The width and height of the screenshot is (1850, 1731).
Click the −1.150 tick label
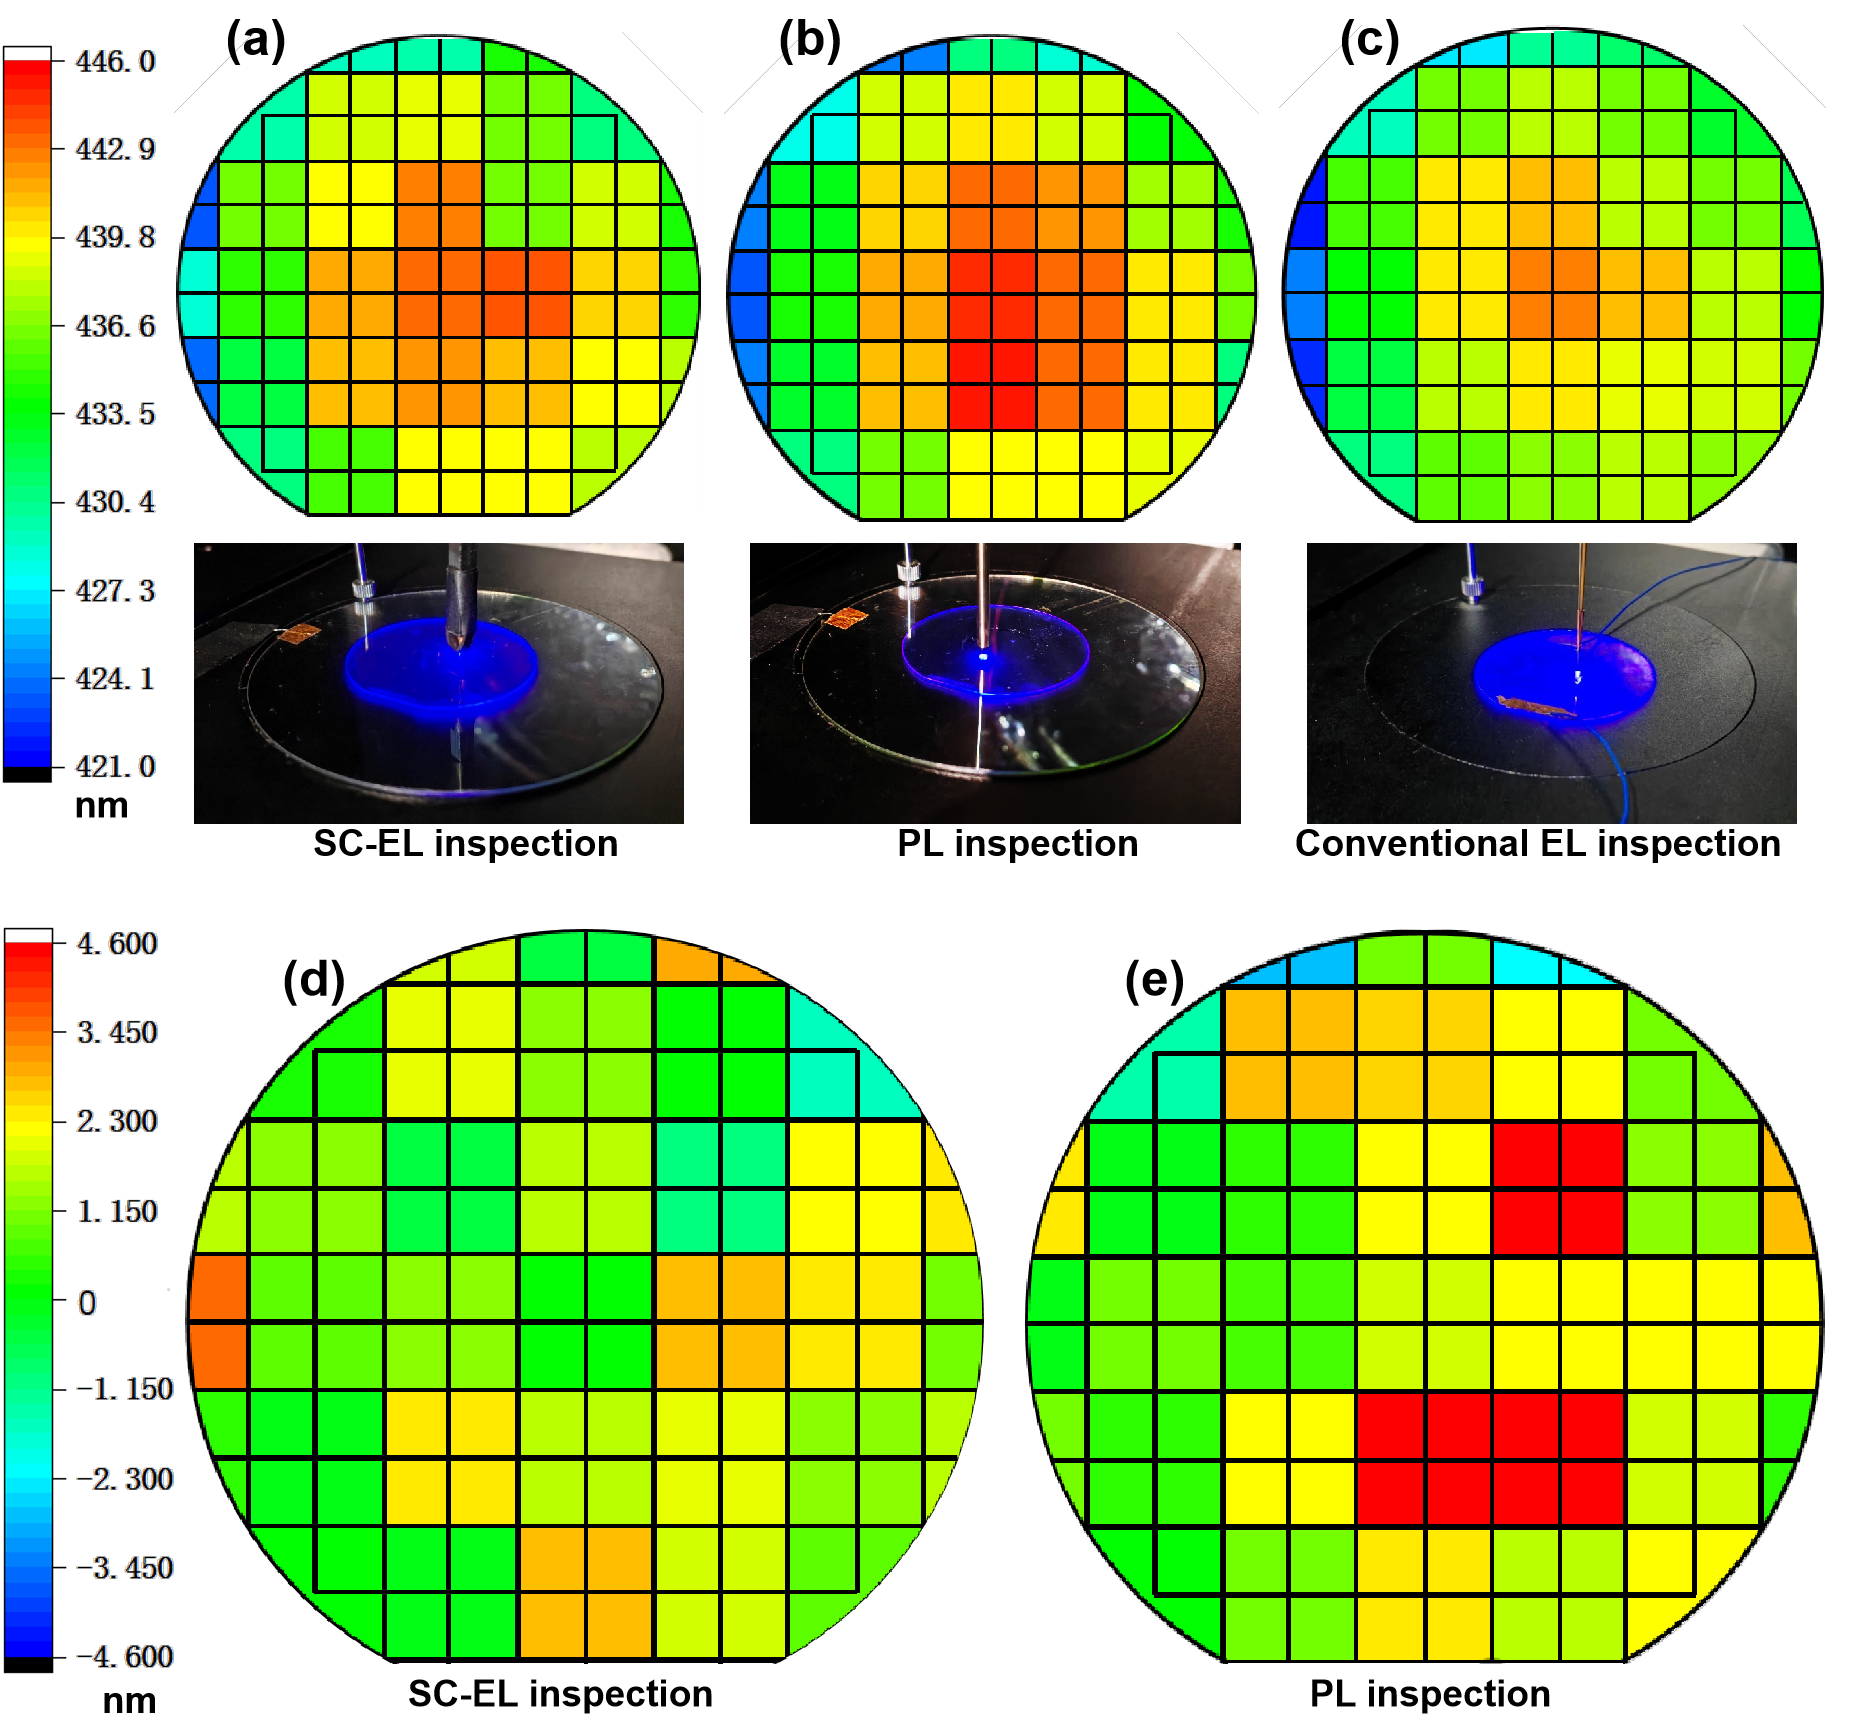tap(125, 1389)
